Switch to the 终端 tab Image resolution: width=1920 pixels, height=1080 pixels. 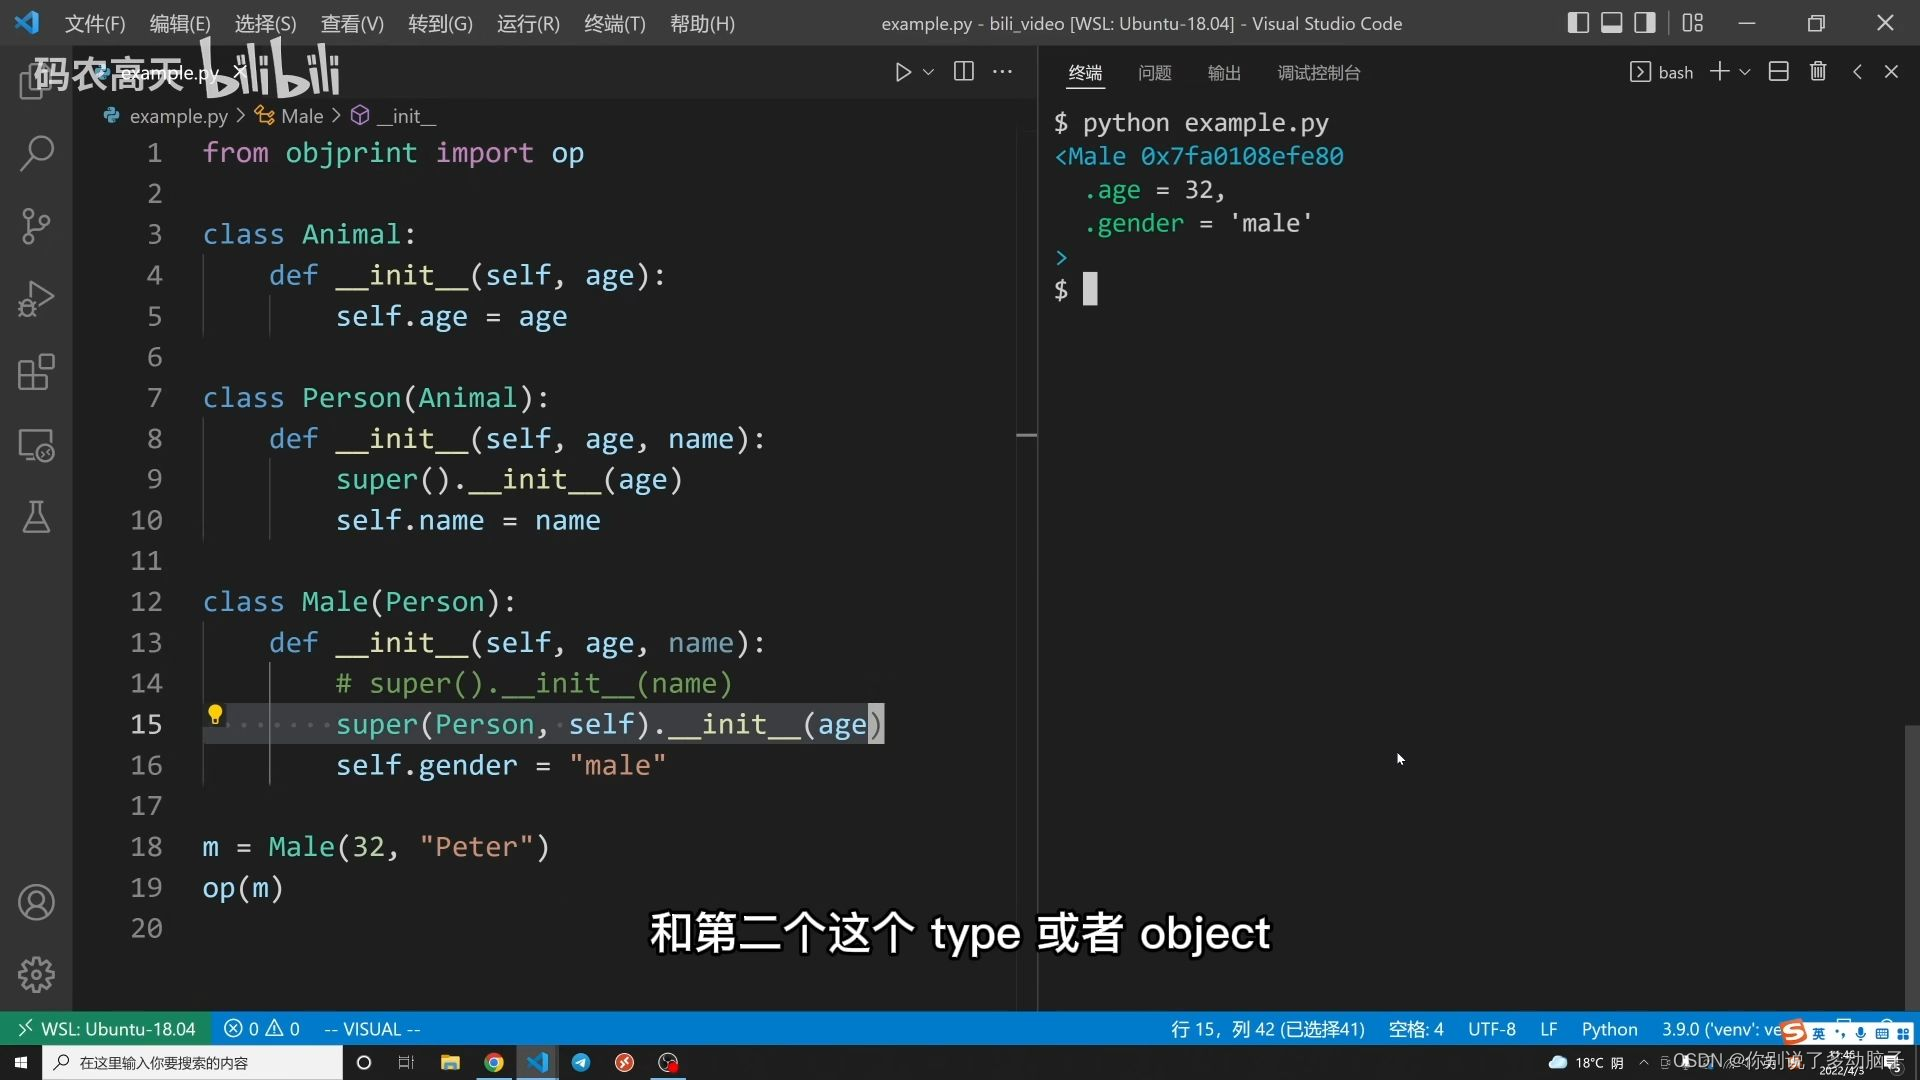1085,72
